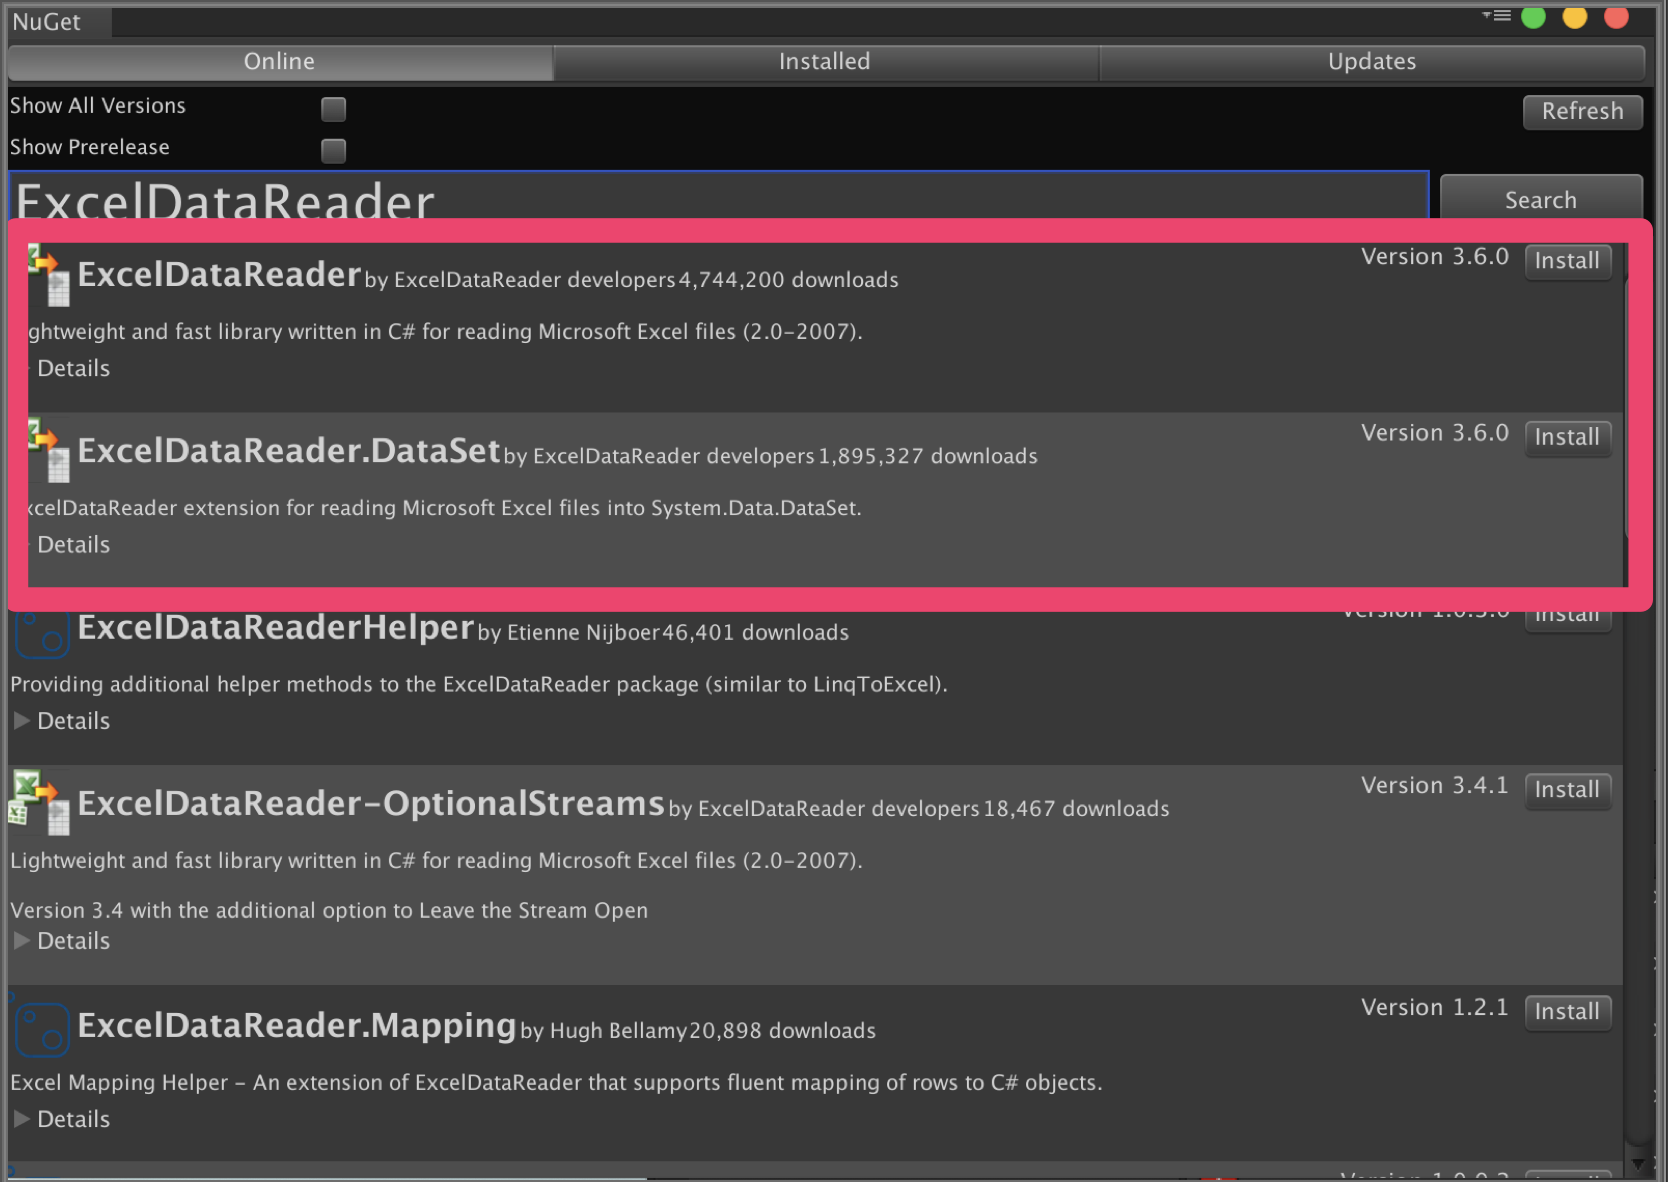1668x1182 pixels.
Task: Install ExcelDataReader version 3.6.0
Action: click(x=1567, y=261)
